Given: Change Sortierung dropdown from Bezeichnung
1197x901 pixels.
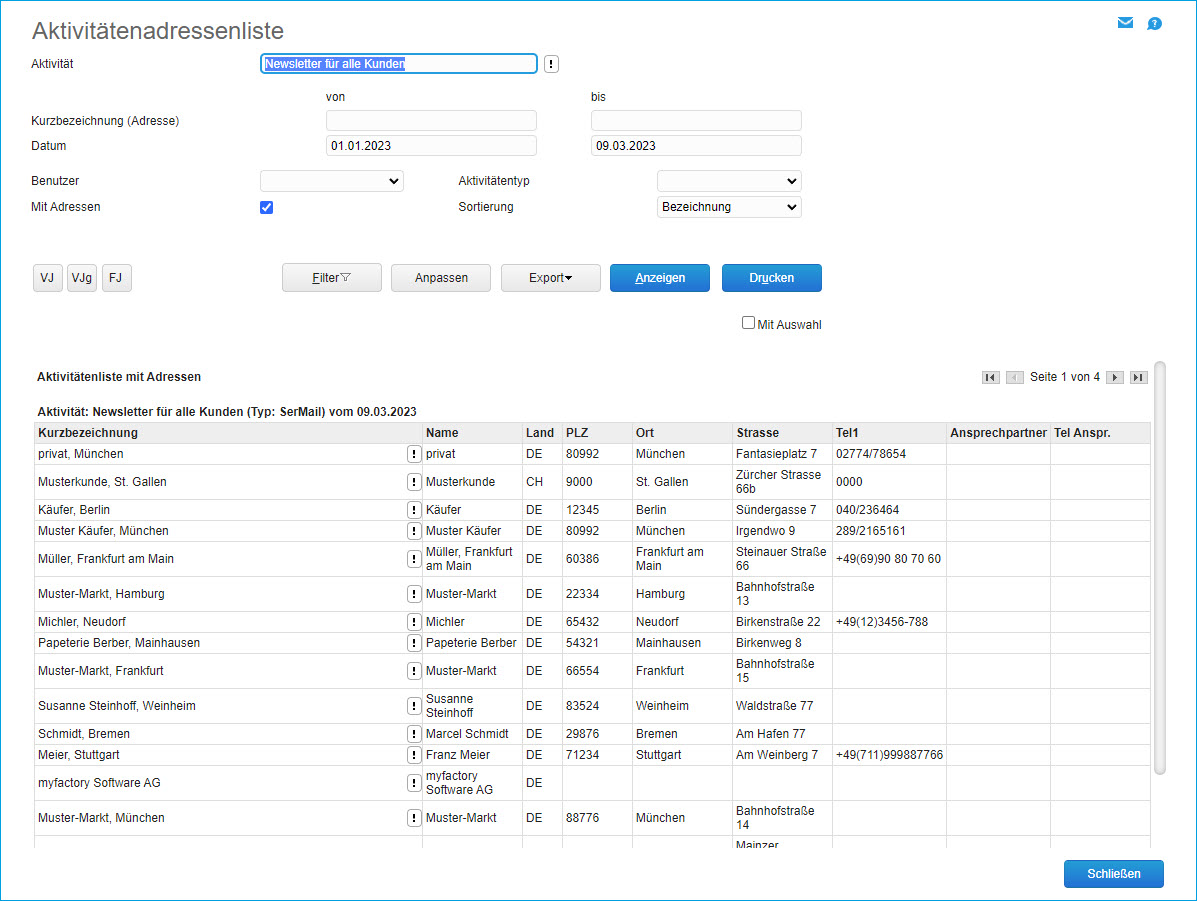Looking at the screenshot, I should tap(729, 207).
